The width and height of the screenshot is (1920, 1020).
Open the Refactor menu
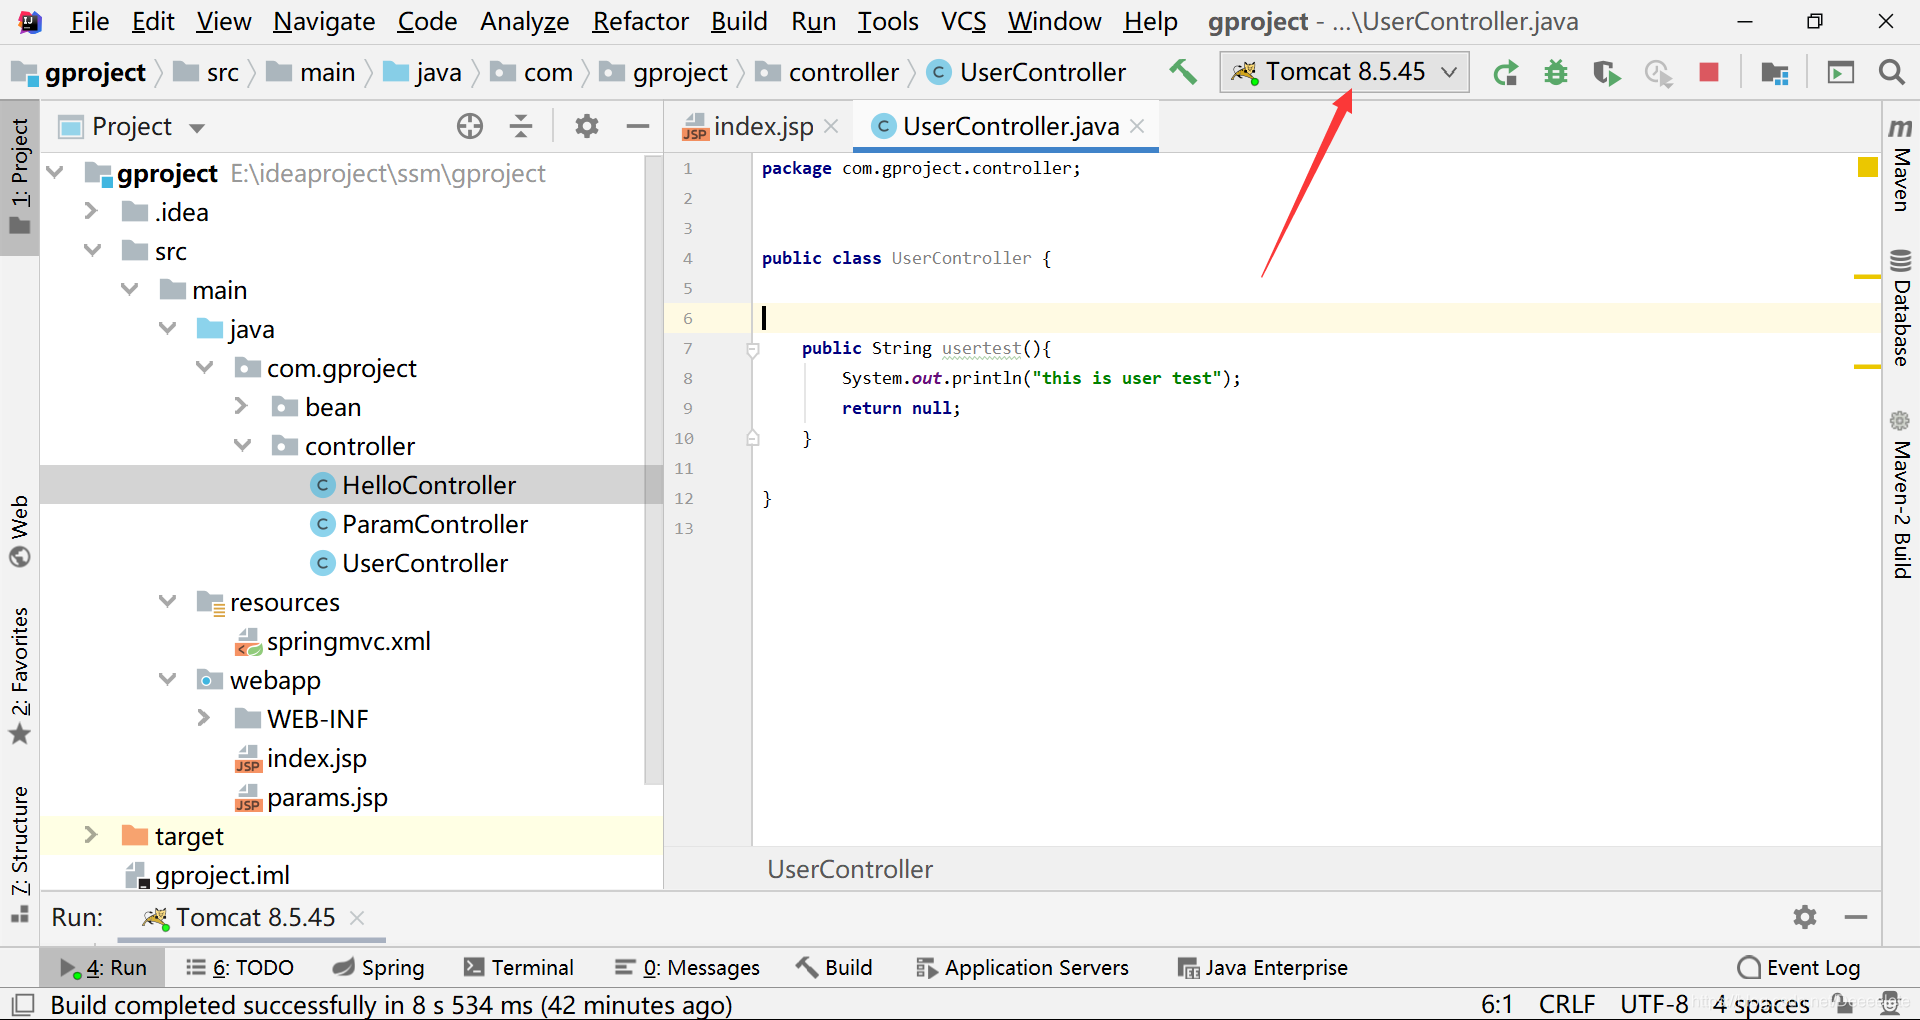pyautogui.click(x=640, y=21)
